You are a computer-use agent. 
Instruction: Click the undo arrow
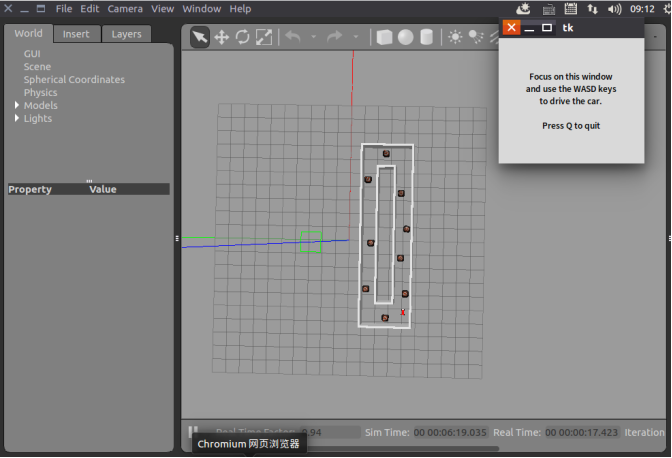[293, 37]
